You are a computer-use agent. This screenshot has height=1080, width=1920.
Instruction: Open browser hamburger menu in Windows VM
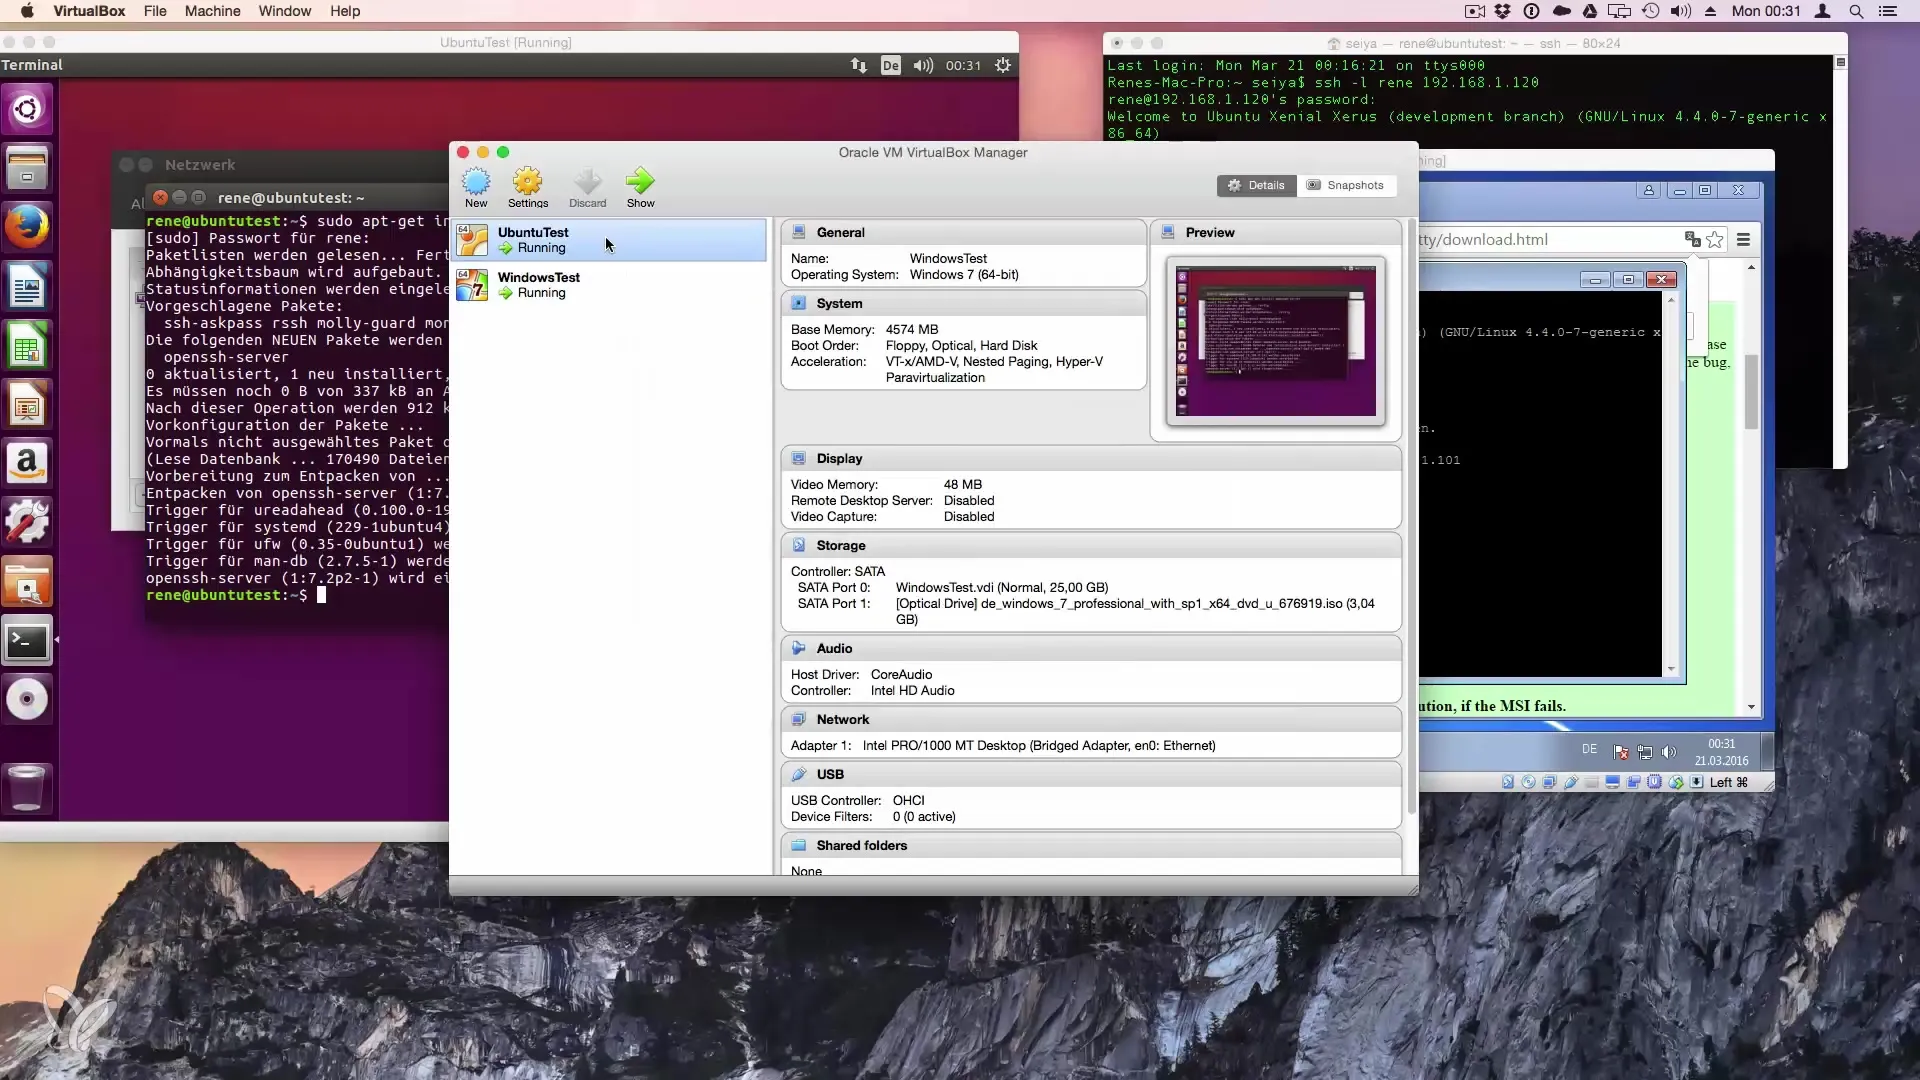coord(1743,239)
